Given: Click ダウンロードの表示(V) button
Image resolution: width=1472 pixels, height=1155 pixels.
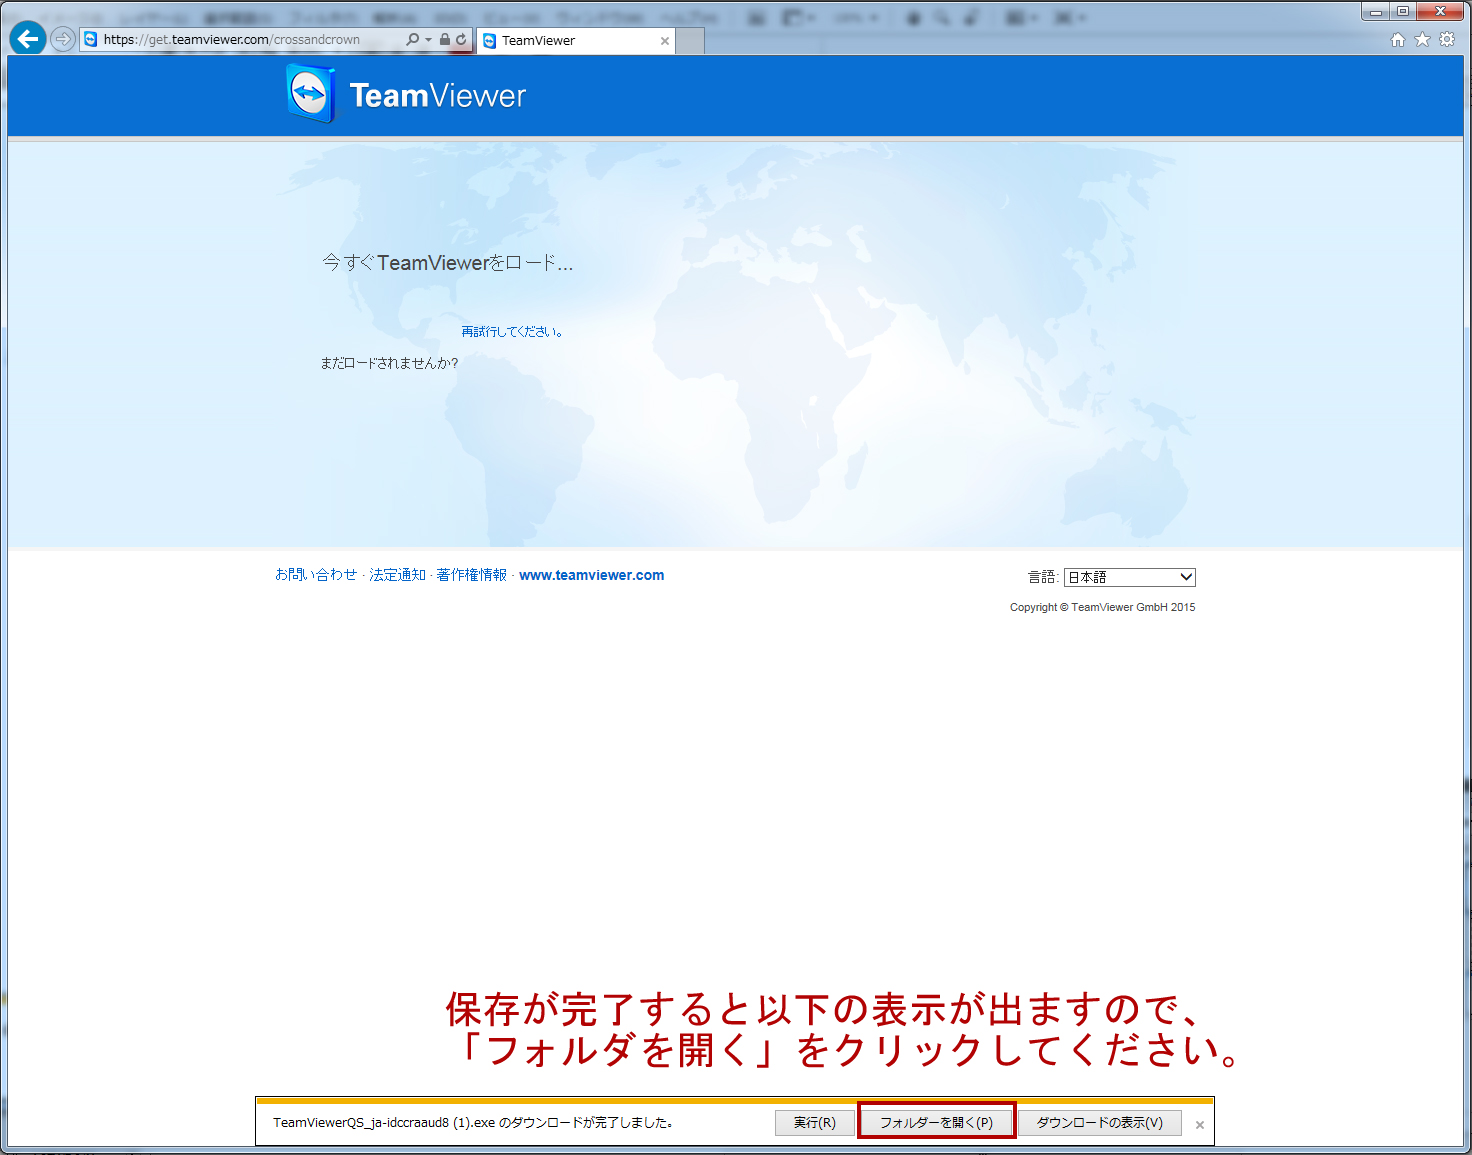Looking at the screenshot, I should pos(1099,1123).
